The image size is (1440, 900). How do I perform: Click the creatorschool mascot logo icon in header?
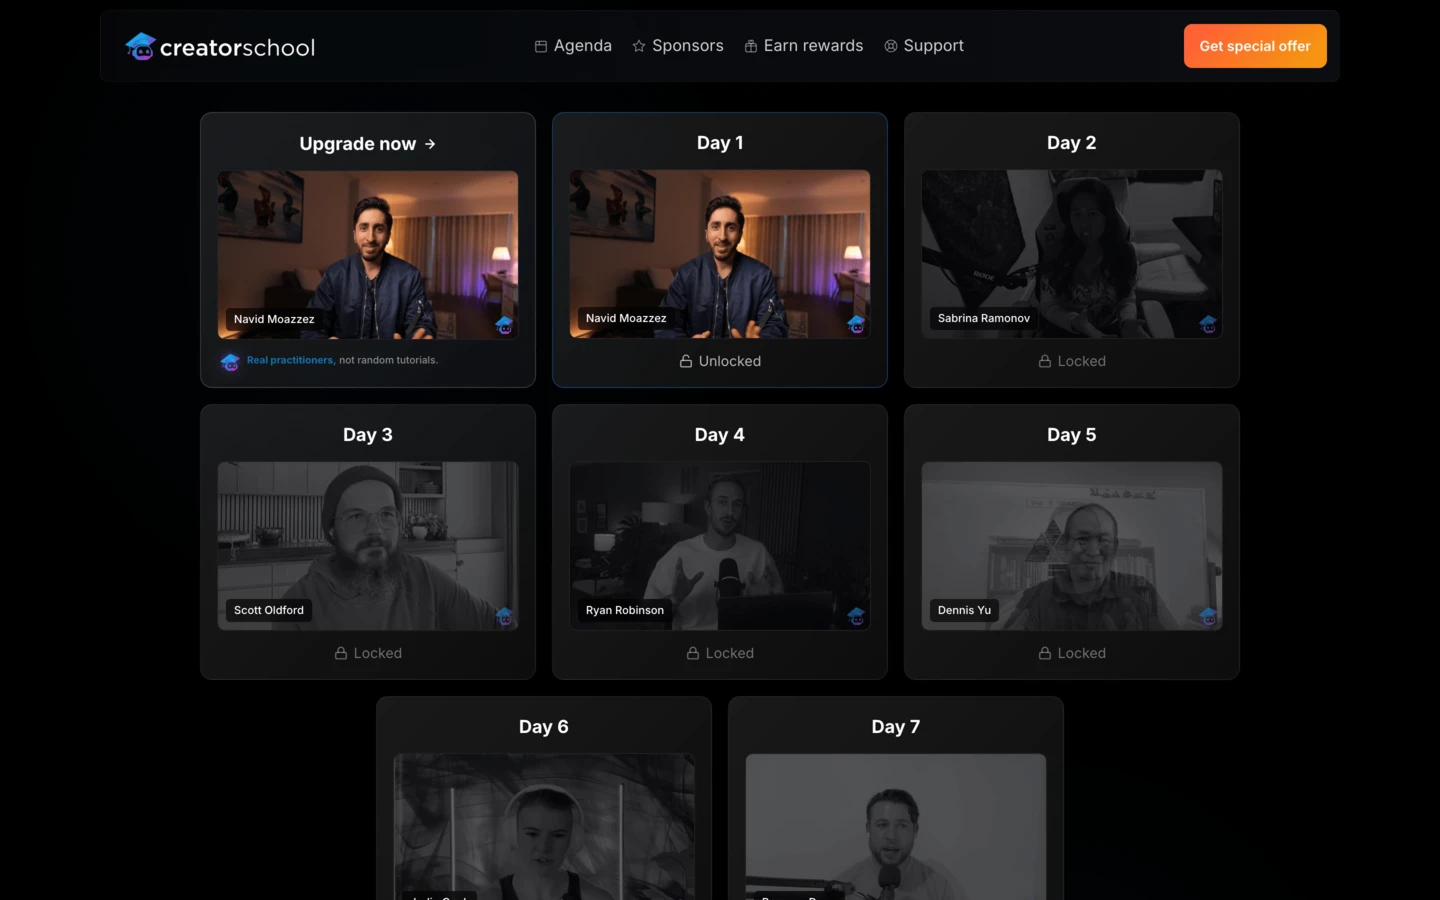pos(140,46)
